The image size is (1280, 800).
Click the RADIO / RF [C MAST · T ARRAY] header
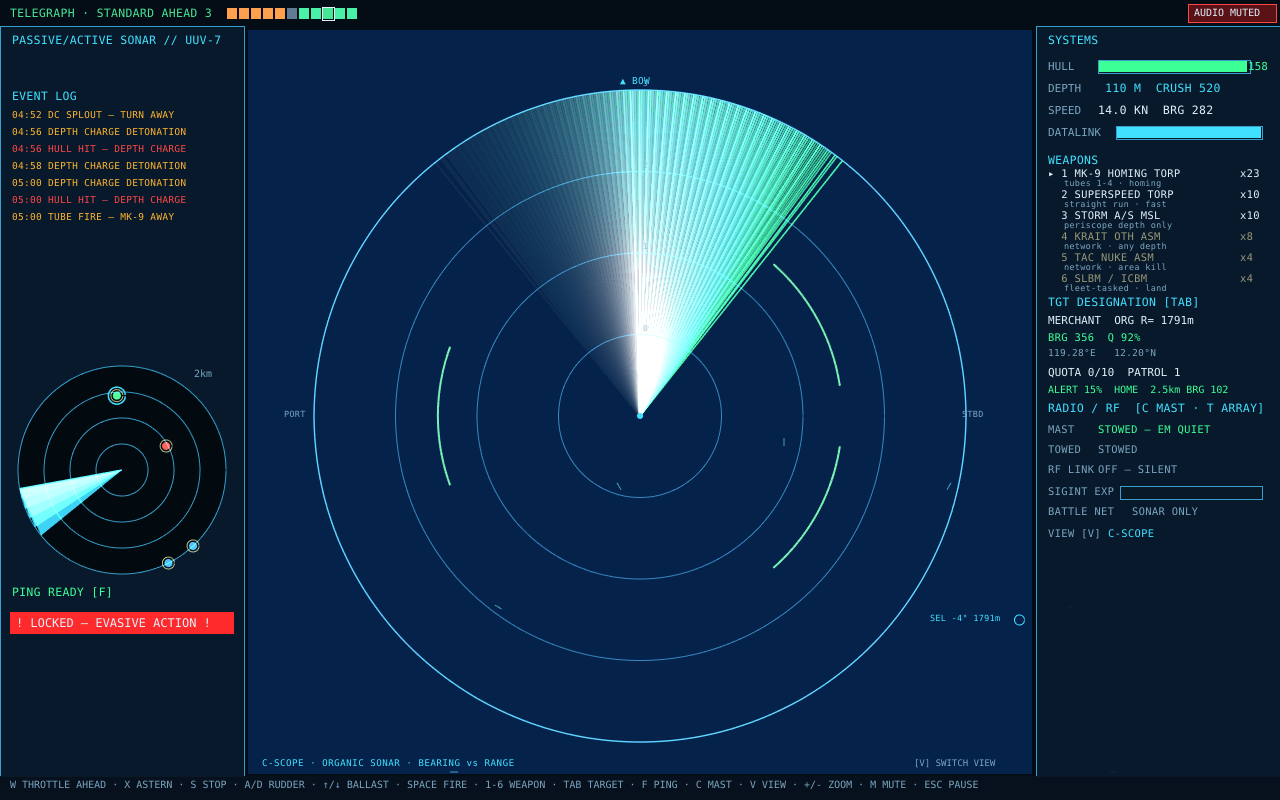click(1156, 408)
